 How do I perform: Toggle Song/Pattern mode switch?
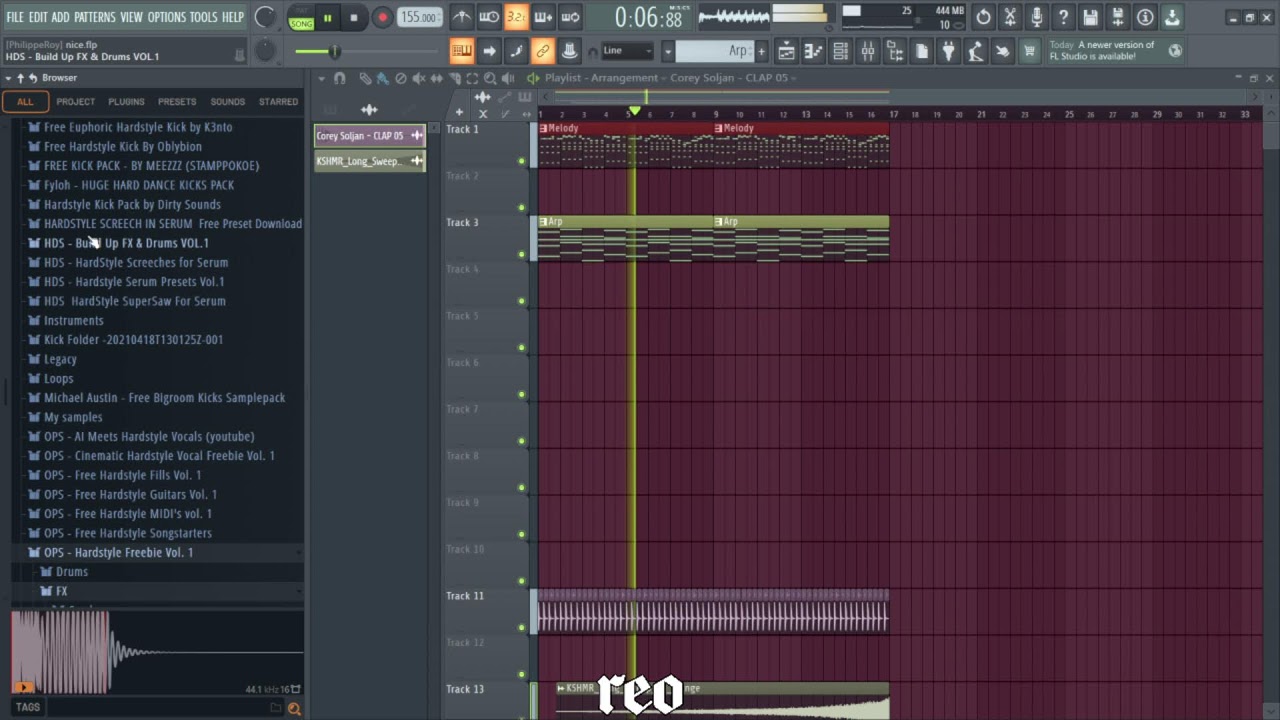click(301, 18)
